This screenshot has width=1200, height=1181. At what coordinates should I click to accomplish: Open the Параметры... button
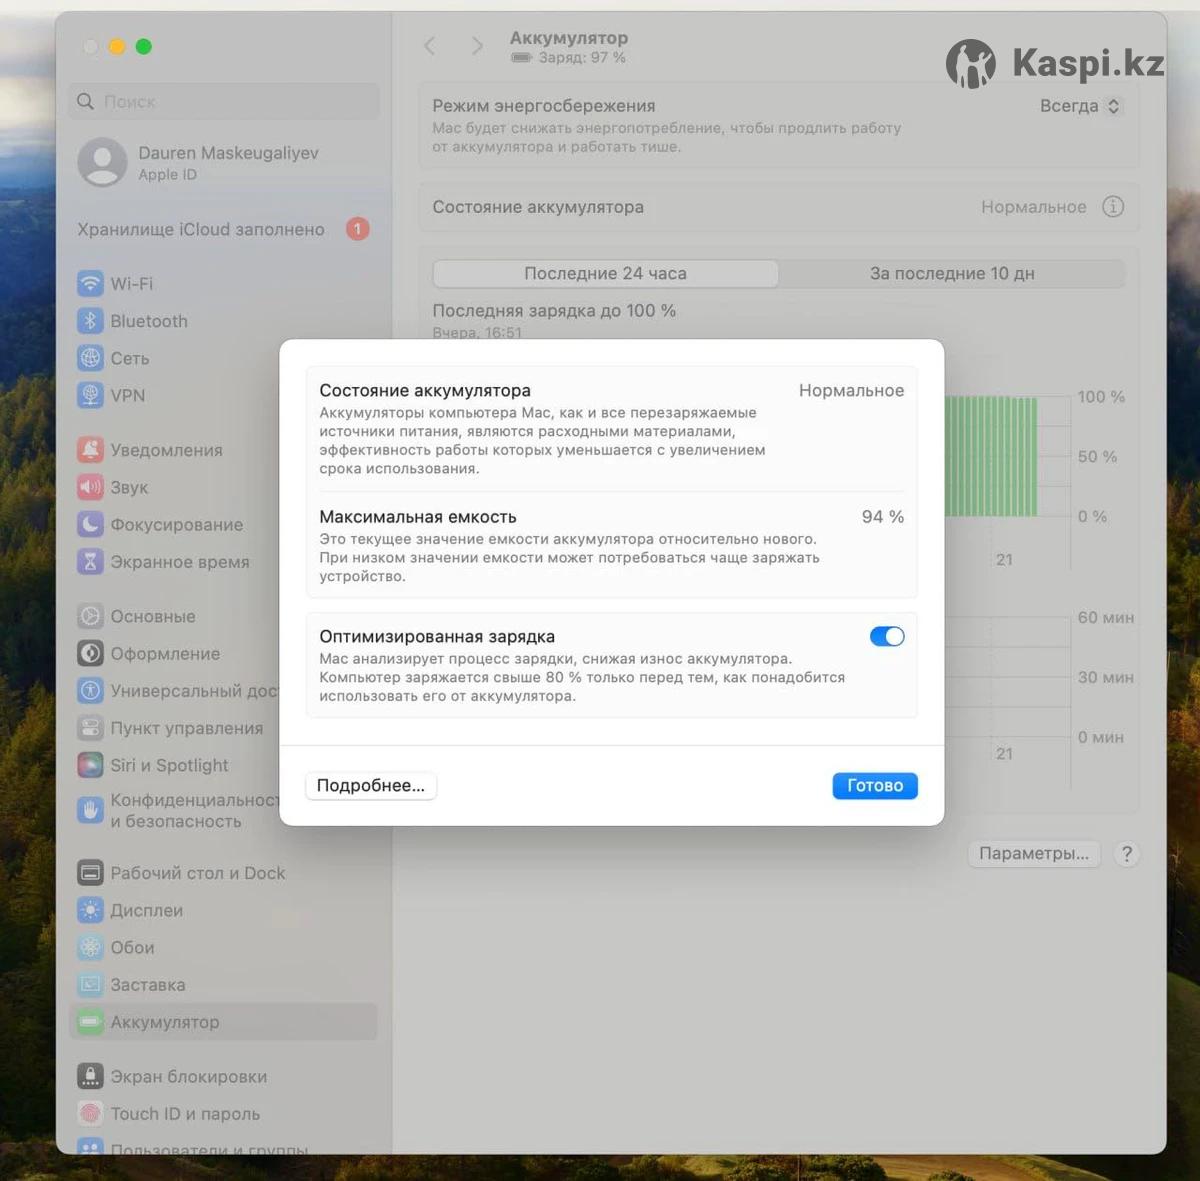[1033, 854]
